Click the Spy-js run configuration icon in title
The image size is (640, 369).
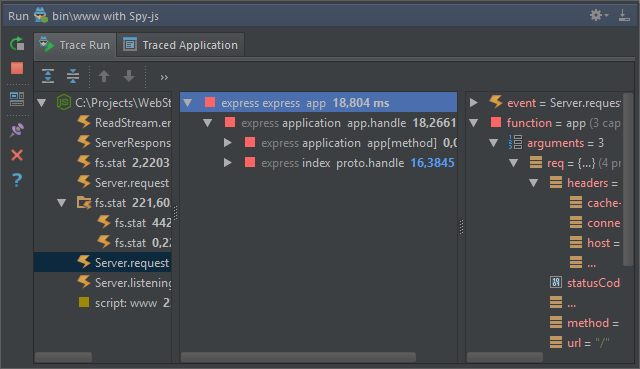41,15
